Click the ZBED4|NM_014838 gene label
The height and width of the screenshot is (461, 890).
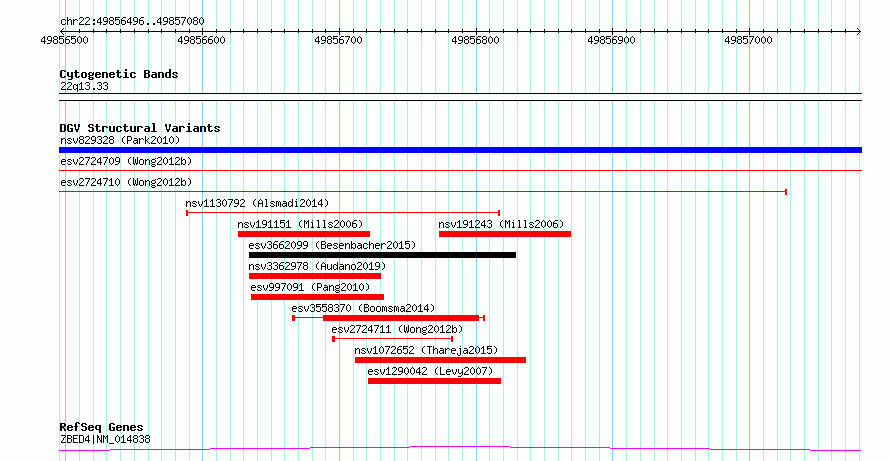pos(105,439)
